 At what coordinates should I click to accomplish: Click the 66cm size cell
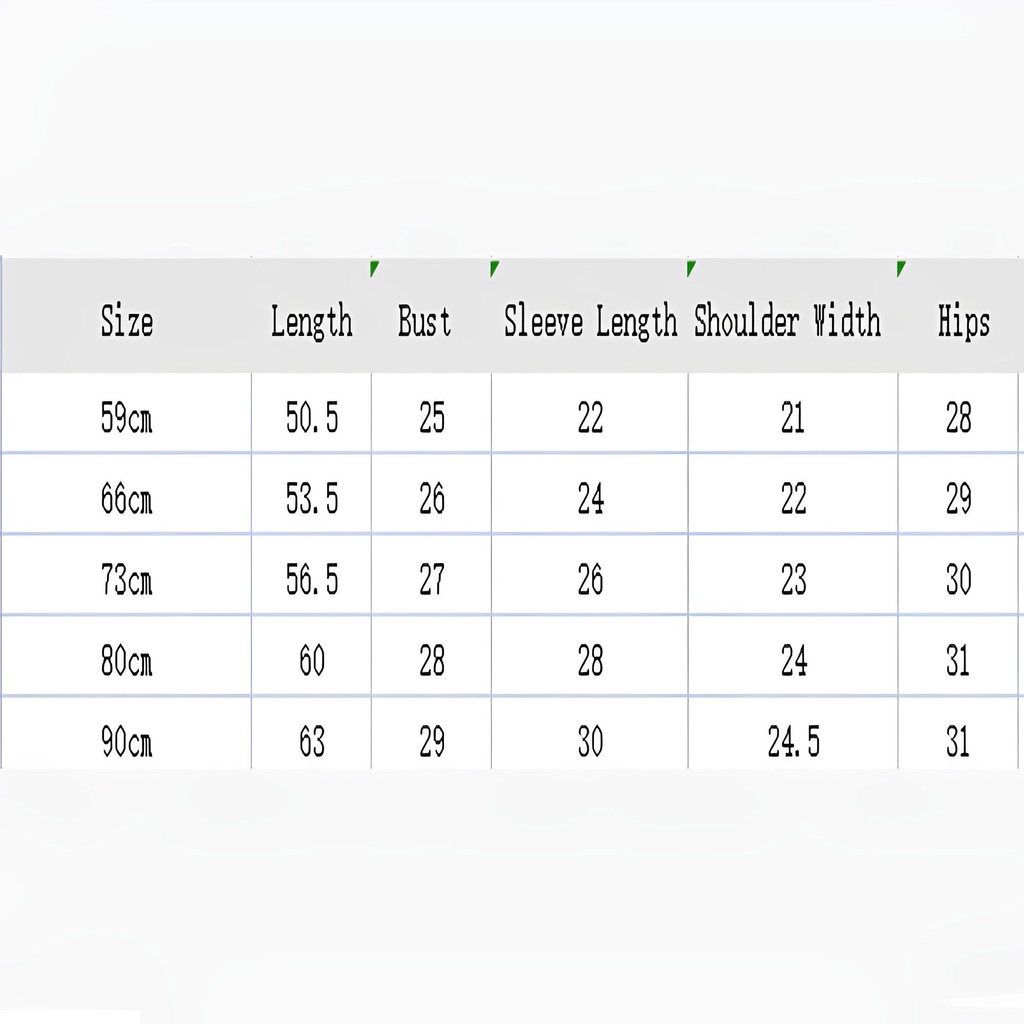(x=126, y=498)
